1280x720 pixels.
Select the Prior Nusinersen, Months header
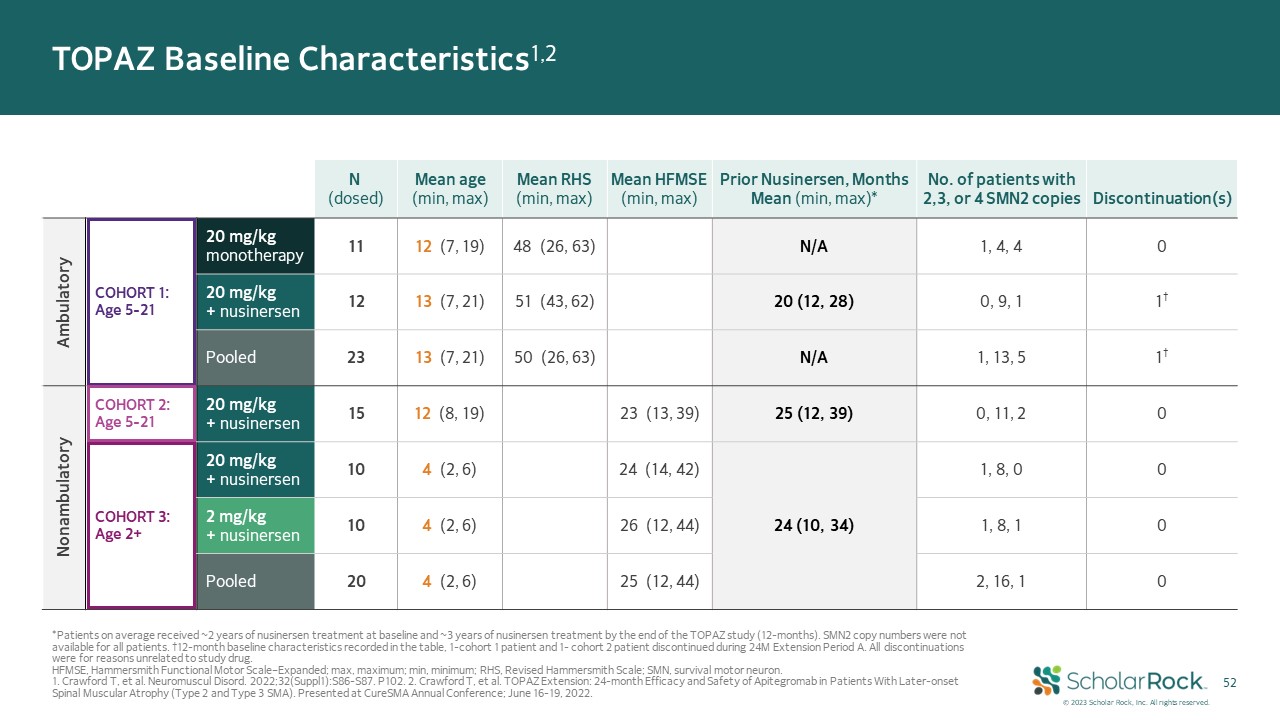tap(814, 189)
